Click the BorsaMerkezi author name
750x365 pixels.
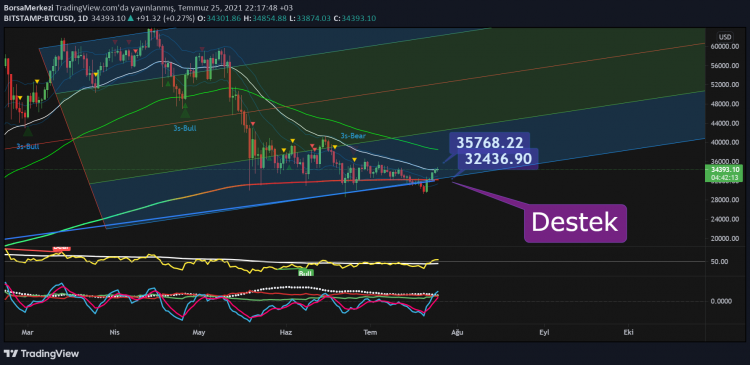click(x=28, y=8)
